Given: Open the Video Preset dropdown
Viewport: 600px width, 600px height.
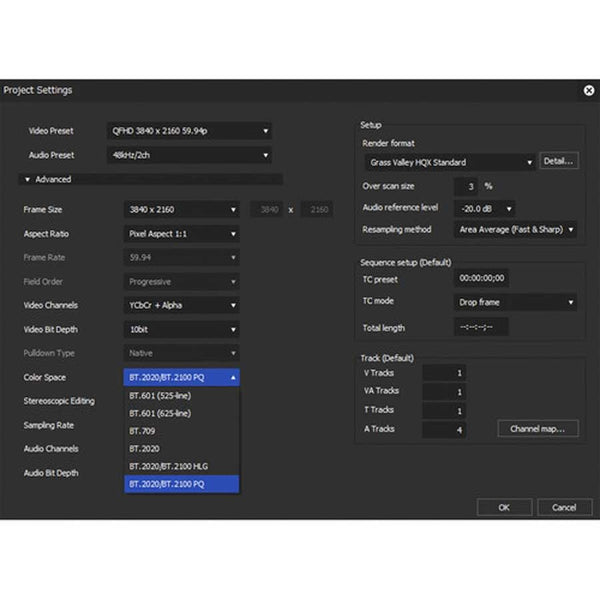Looking at the screenshot, I should tap(189, 130).
